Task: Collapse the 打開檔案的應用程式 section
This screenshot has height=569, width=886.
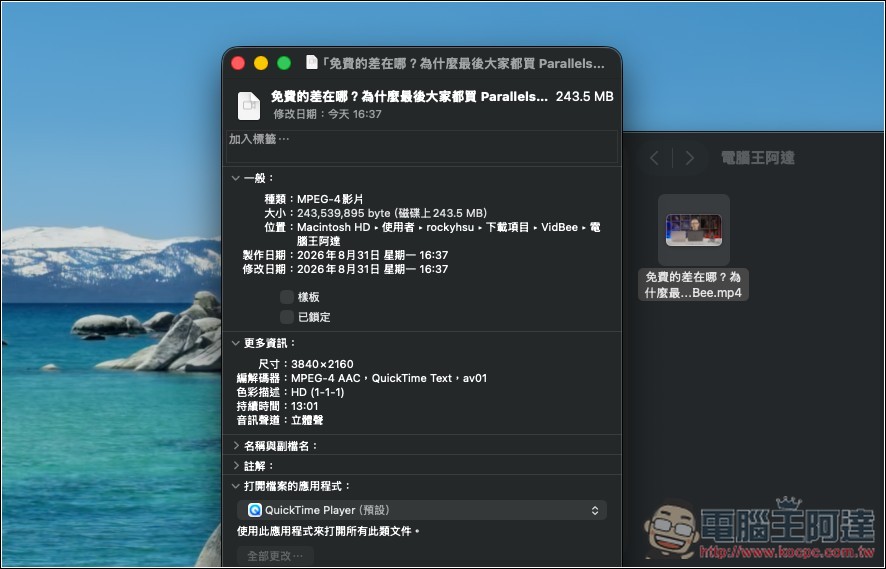Action: point(236,486)
